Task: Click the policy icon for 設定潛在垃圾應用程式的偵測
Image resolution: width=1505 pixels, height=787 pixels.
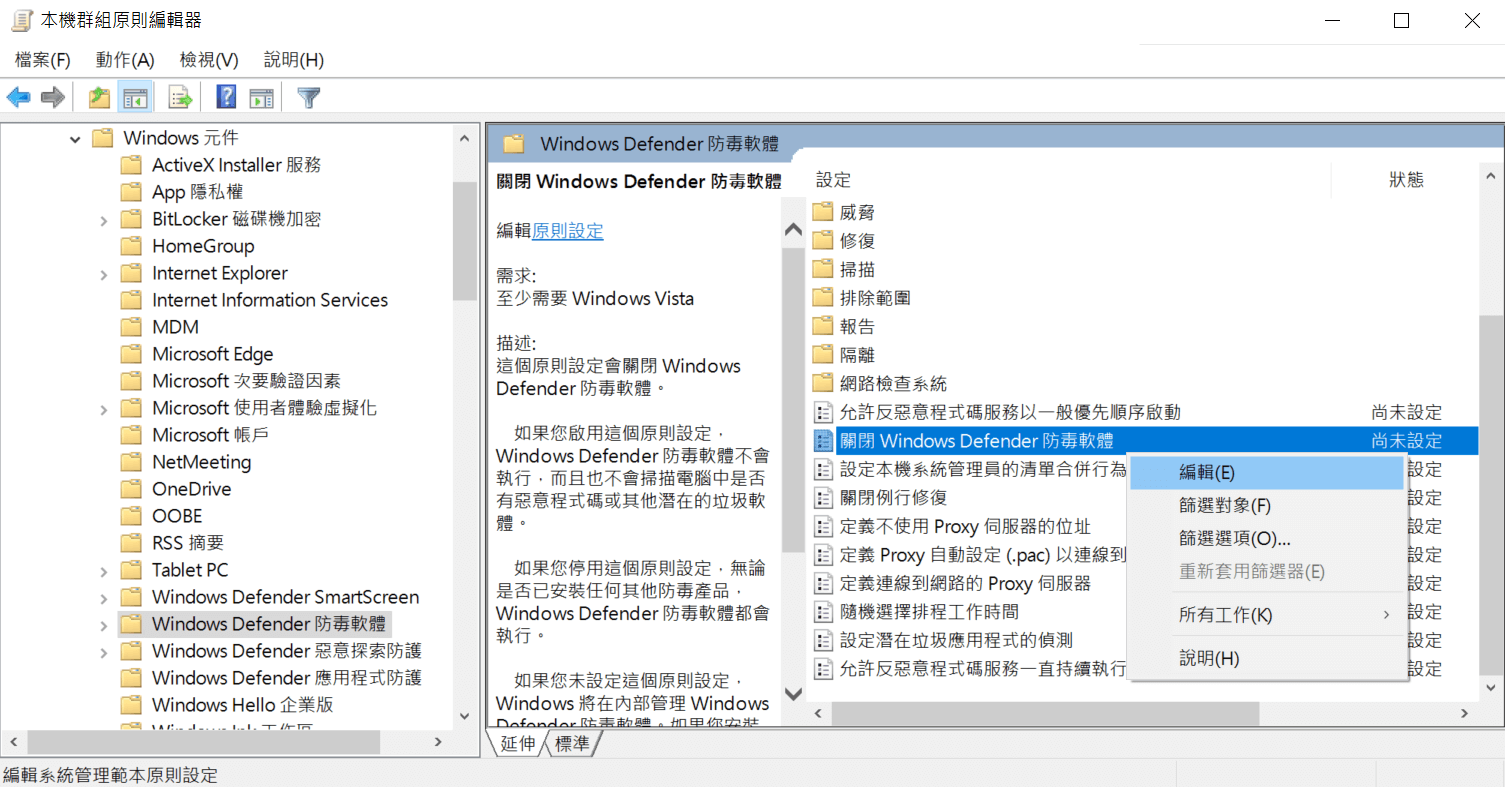Action: coord(823,640)
